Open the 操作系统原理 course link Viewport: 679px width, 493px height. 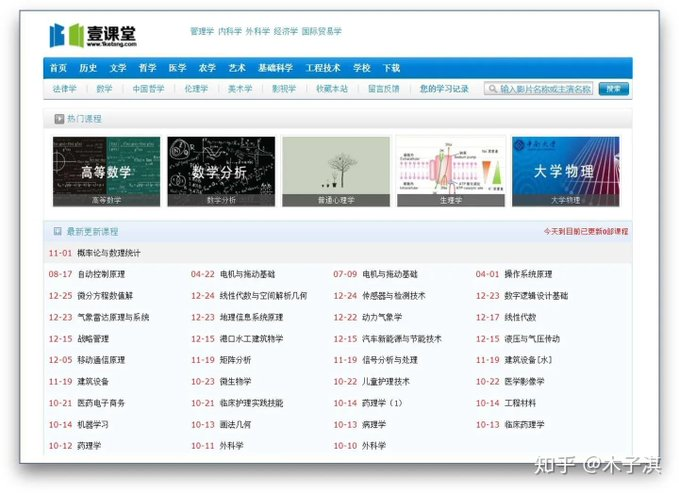pos(528,274)
